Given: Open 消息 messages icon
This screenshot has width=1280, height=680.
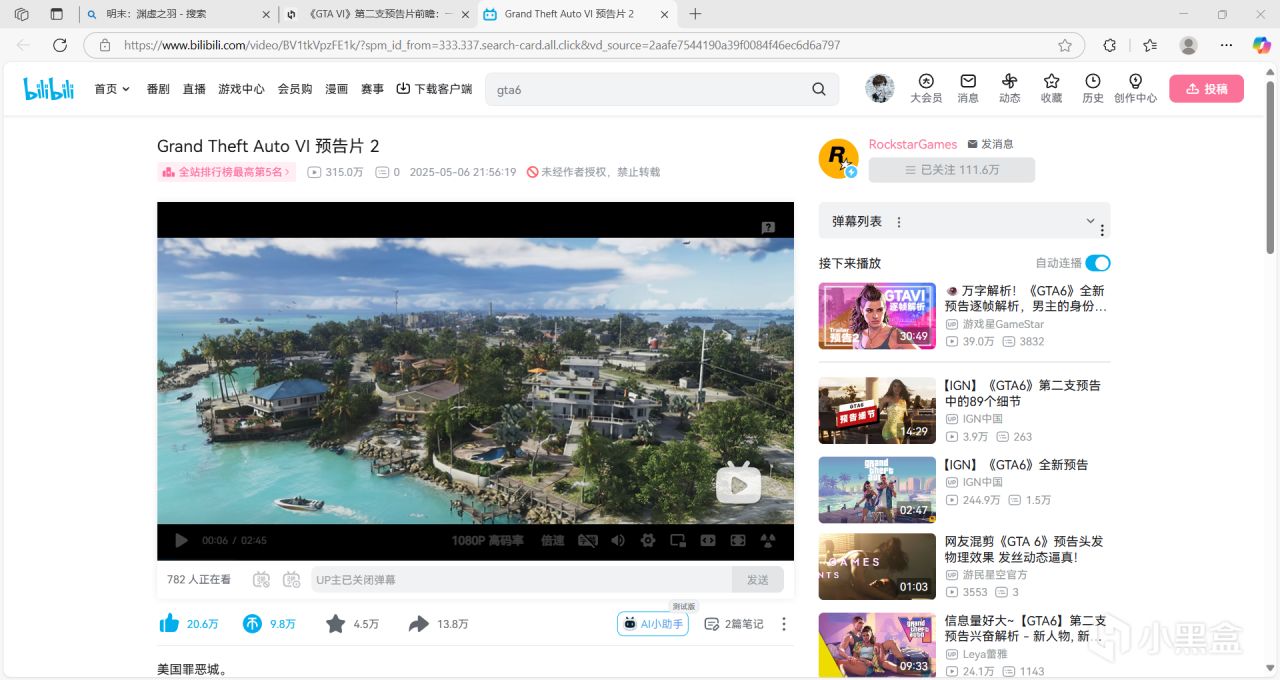Looking at the screenshot, I should pos(968,88).
